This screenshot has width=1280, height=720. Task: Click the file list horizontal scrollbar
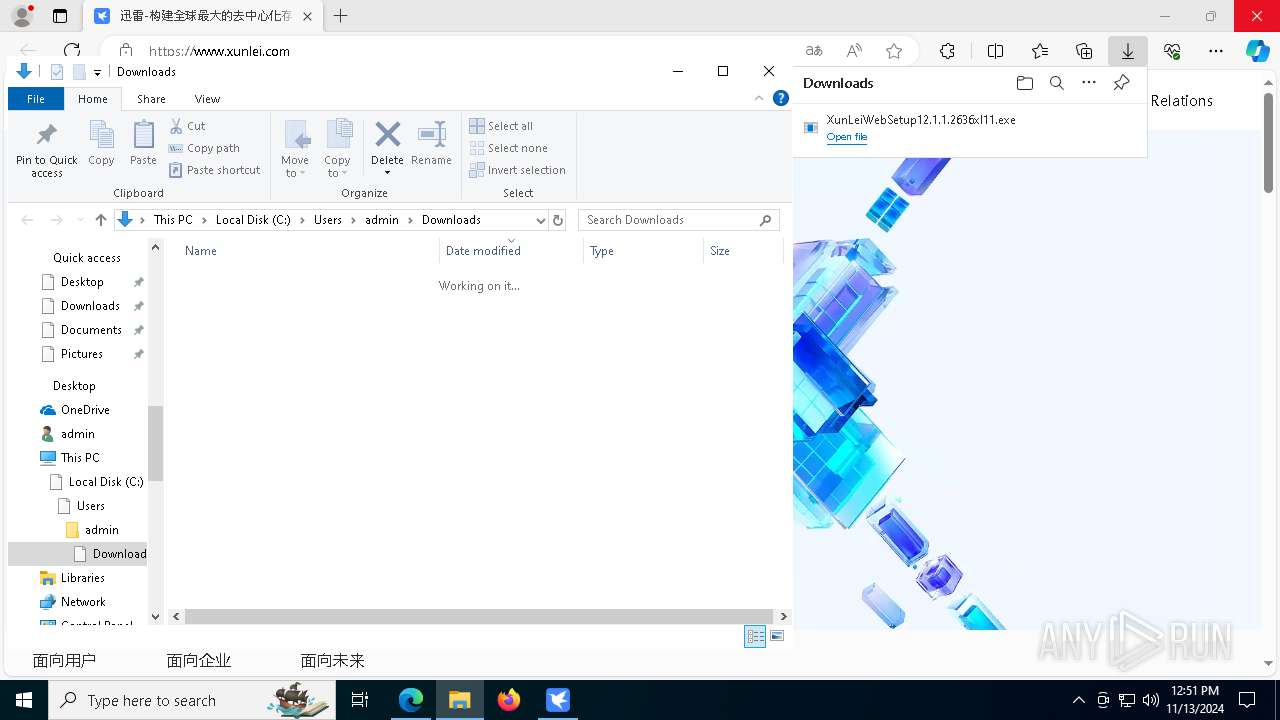pos(479,617)
